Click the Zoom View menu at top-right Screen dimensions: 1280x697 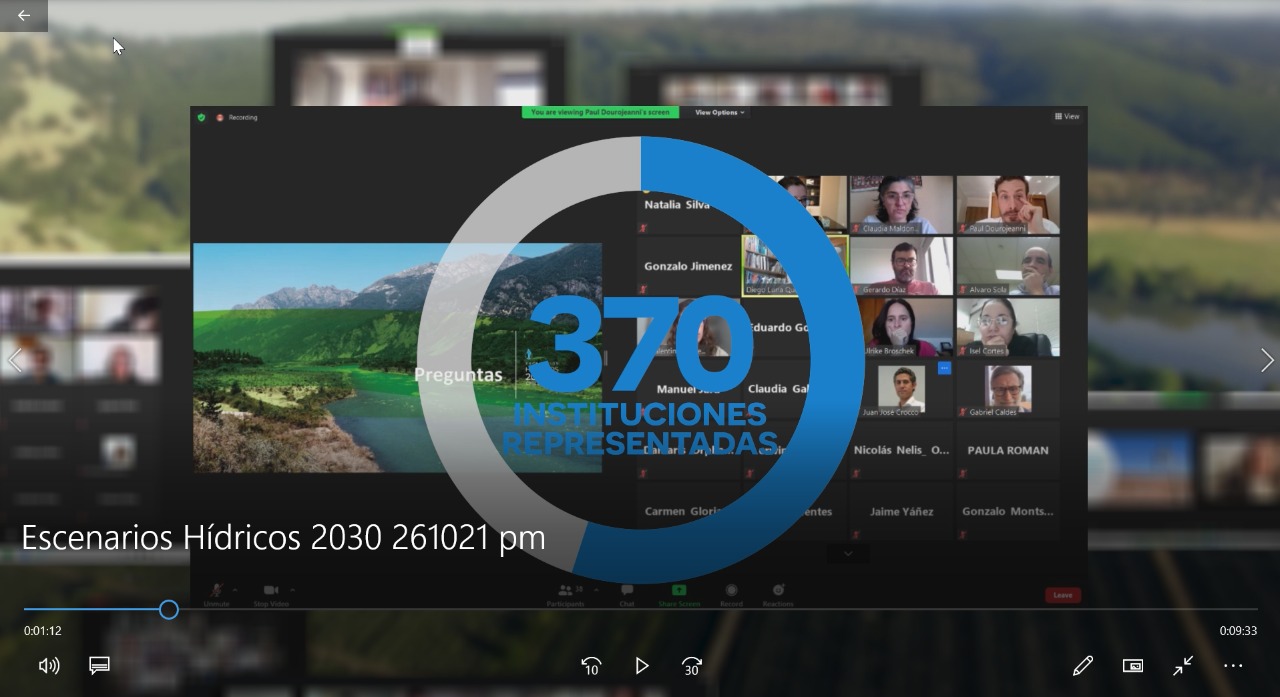[1067, 117]
